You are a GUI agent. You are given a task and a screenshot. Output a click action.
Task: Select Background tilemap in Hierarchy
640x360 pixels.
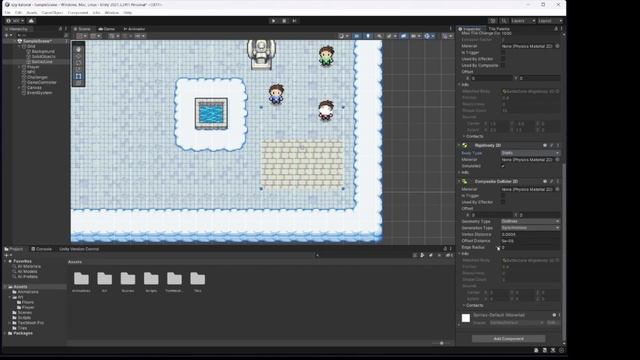click(x=43, y=52)
